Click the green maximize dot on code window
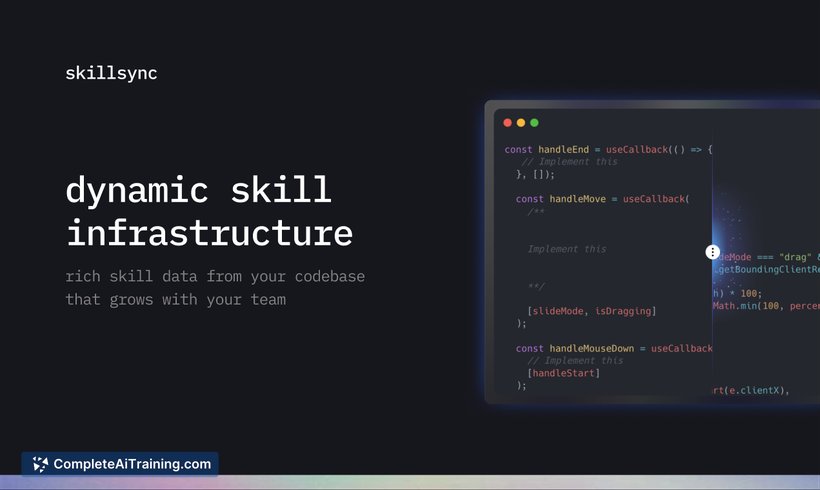Image resolution: width=820 pixels, height=490 pixels. [534, 122]
